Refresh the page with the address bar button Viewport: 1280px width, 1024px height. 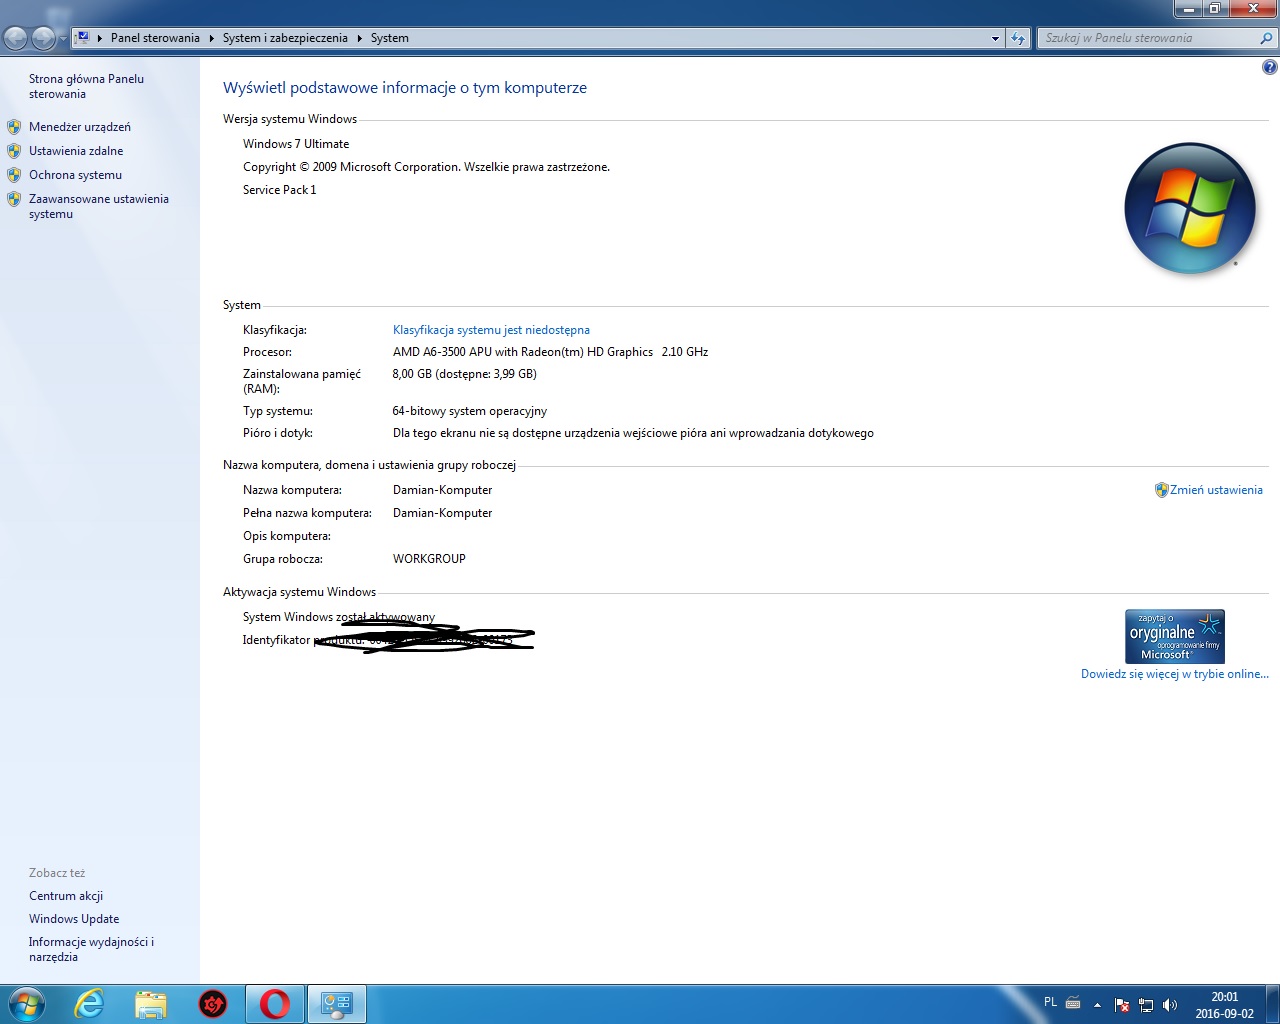pyautogui.click(x=1018, y=38)
